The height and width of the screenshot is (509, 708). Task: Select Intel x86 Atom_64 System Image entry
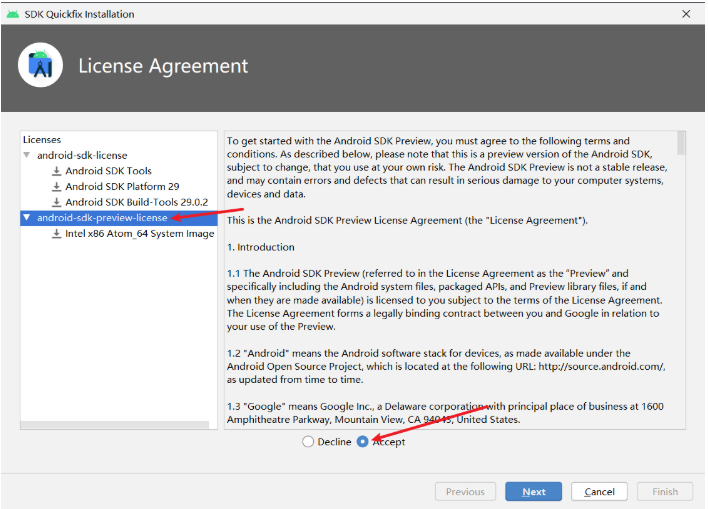140,233
